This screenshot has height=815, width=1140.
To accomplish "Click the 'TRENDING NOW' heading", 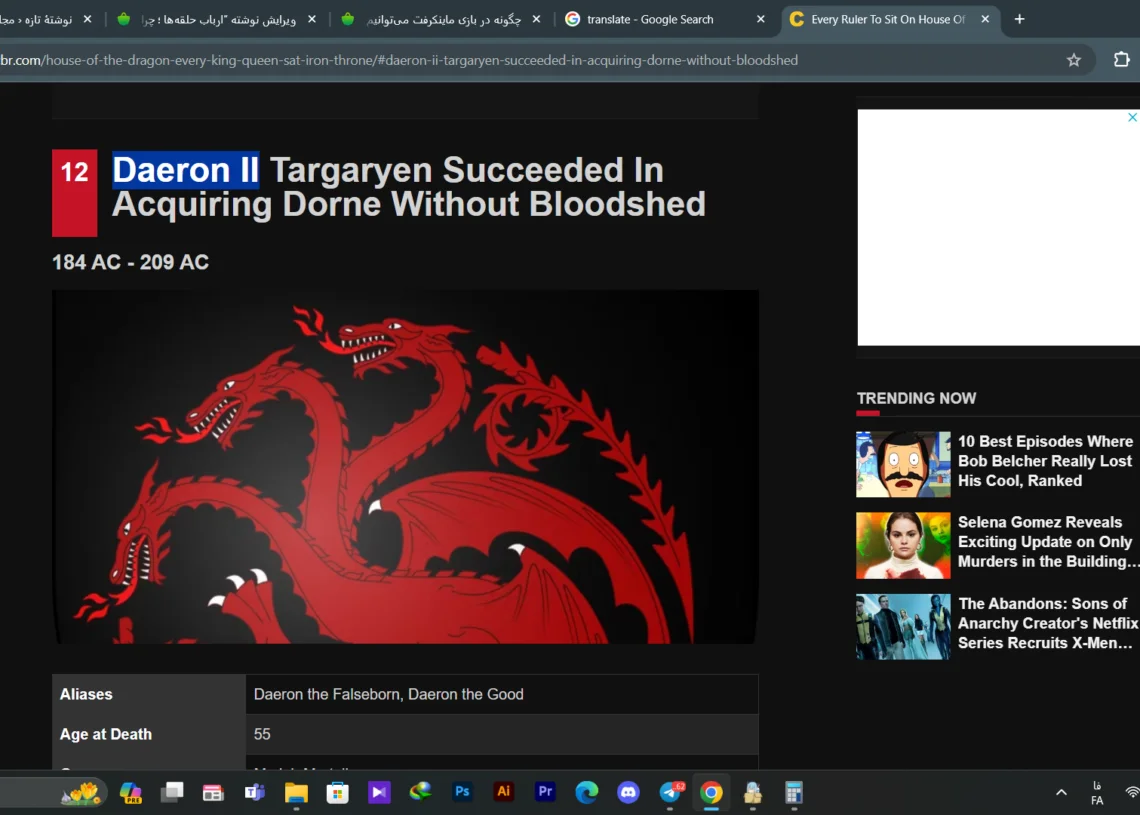I will tap(916, 398).
